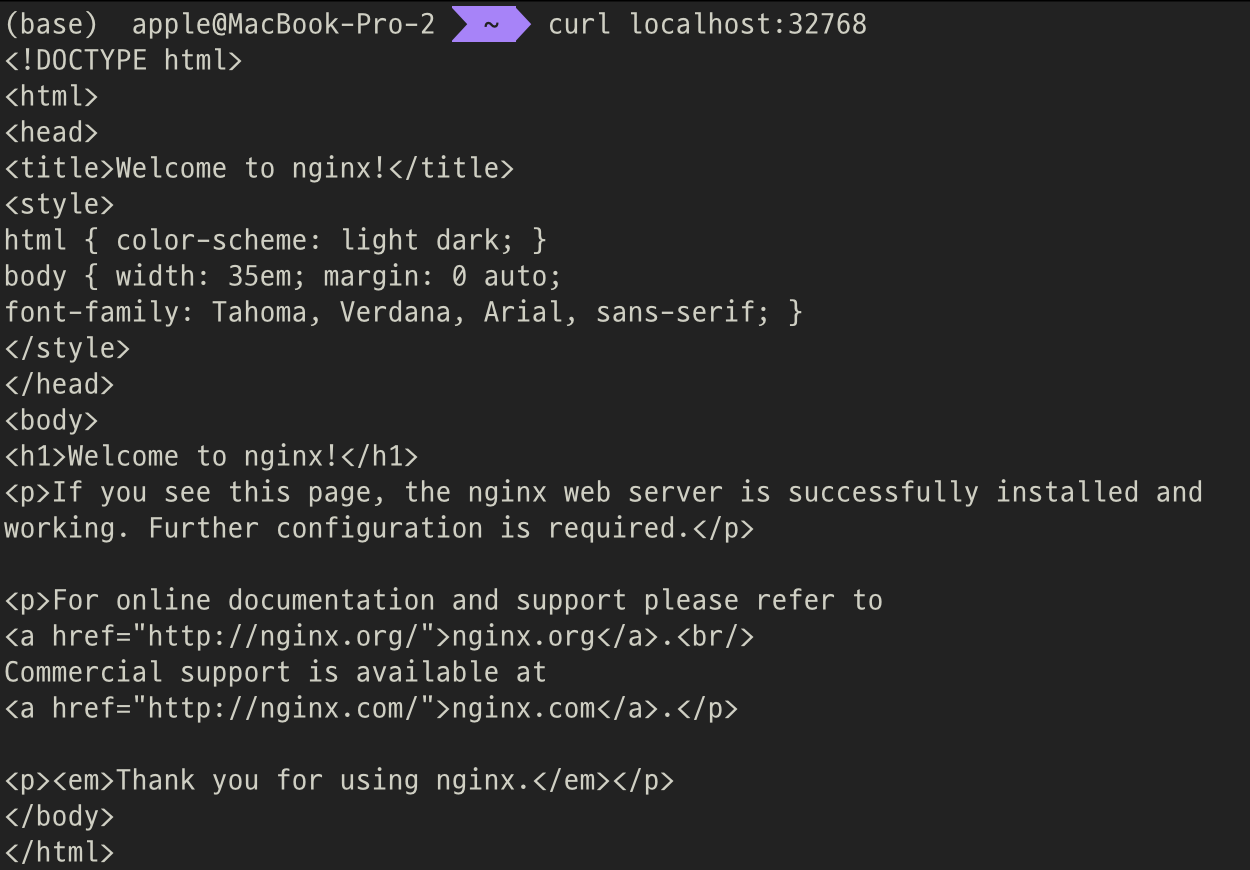Click the color-scheme light dark line
The height and width of the screenshot is (870, 1250).
point(276,240)
